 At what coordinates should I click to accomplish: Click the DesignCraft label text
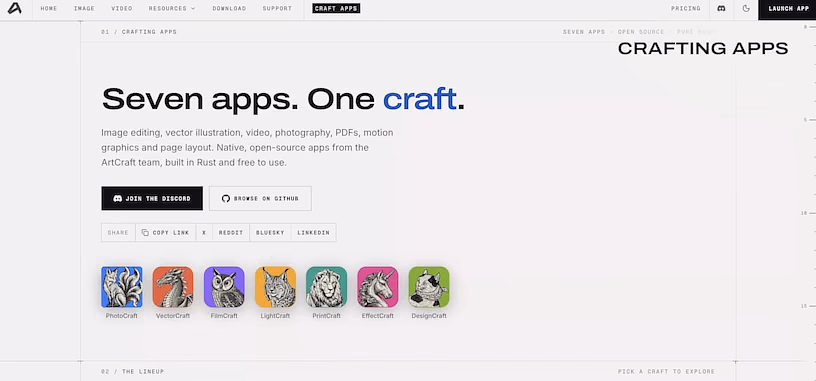coord(429,316)
